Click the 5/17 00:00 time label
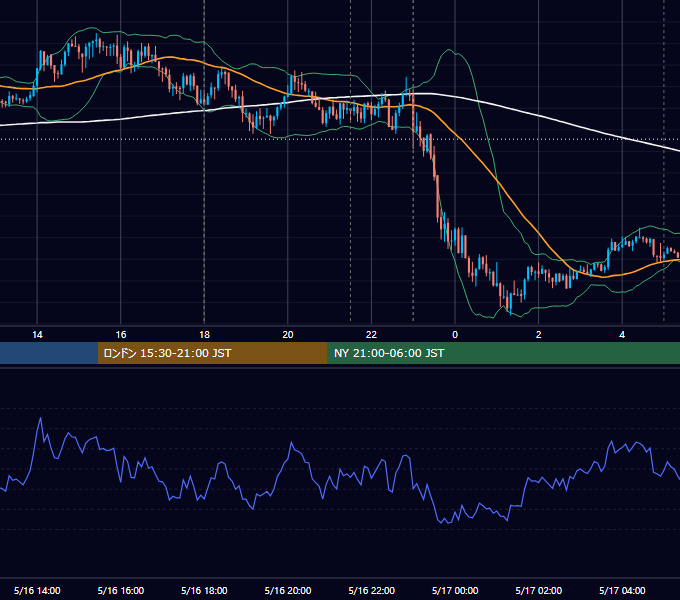The width and height of the screenshot is (680, 600). pyautogui.click(x=455, y=590)
